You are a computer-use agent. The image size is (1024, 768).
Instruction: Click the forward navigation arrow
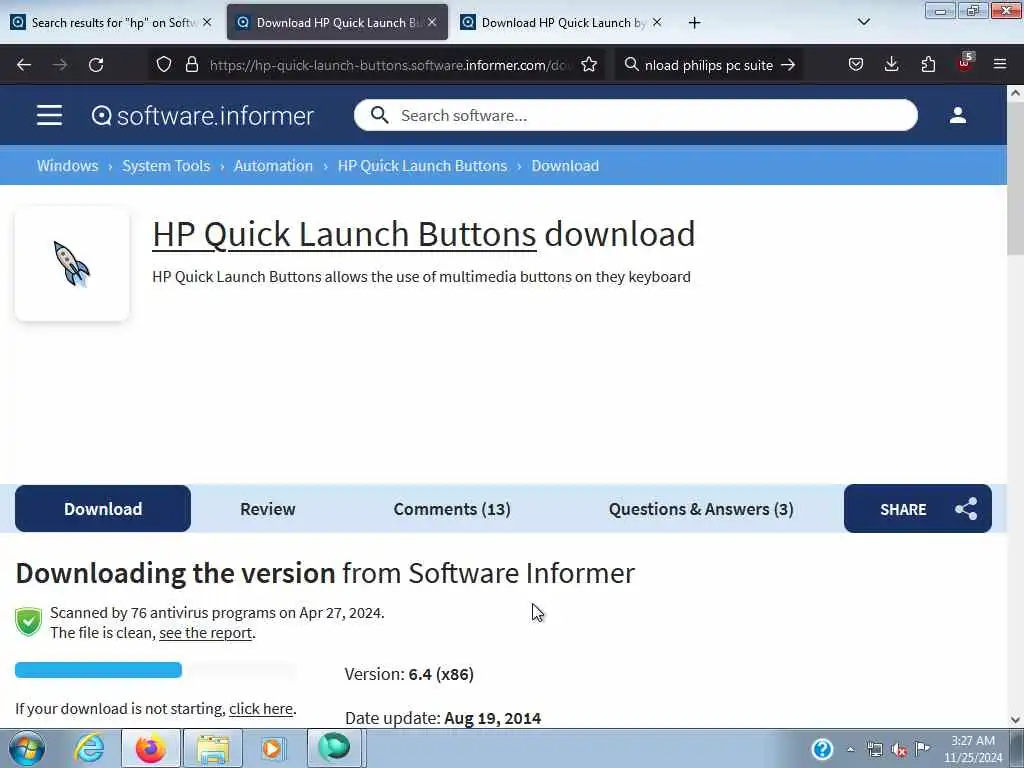coord(60,65)
